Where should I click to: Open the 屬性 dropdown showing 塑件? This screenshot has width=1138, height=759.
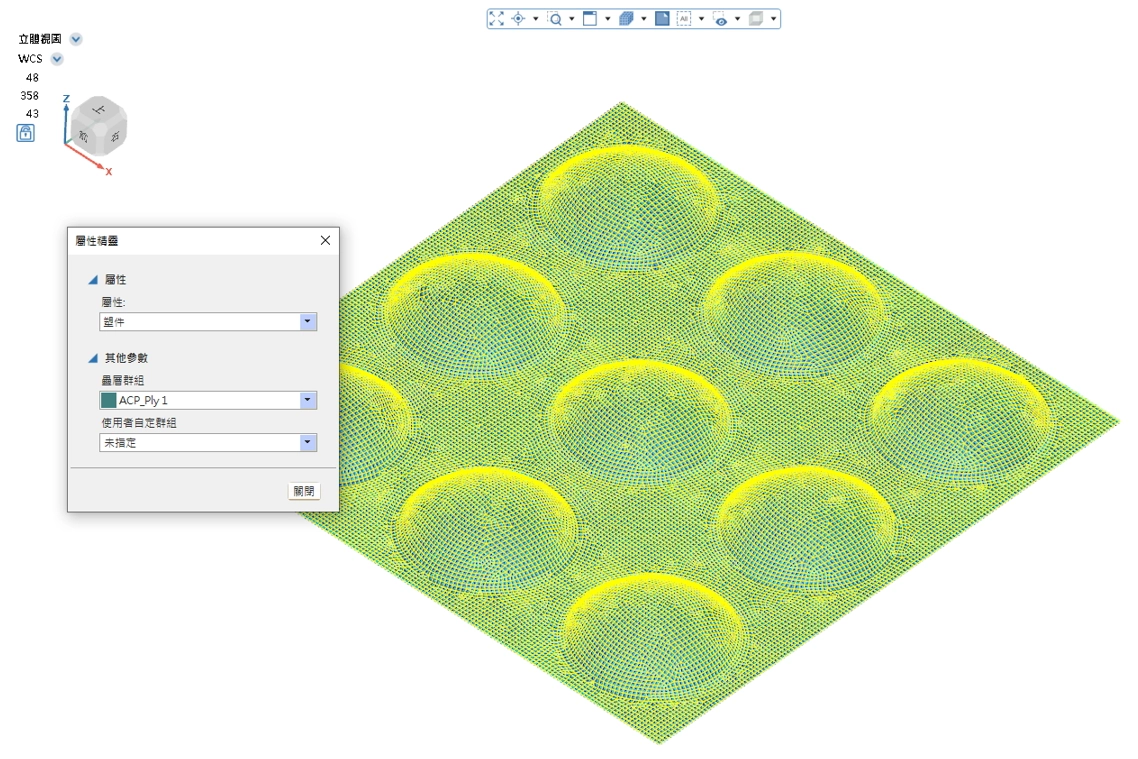[x=308, y=322]
